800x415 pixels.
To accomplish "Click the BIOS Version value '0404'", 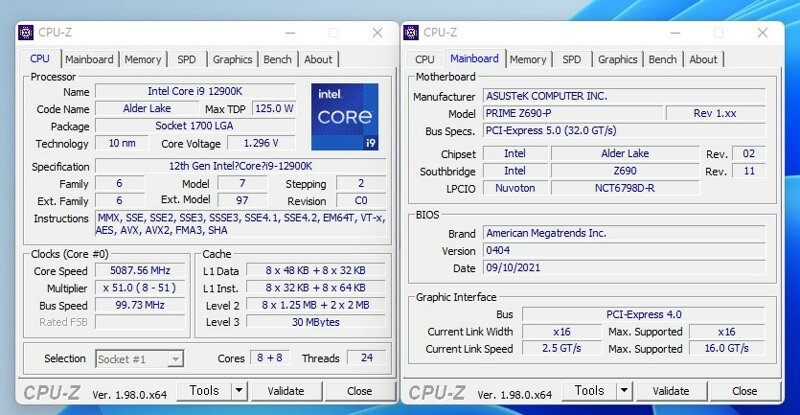I will 624,251.
